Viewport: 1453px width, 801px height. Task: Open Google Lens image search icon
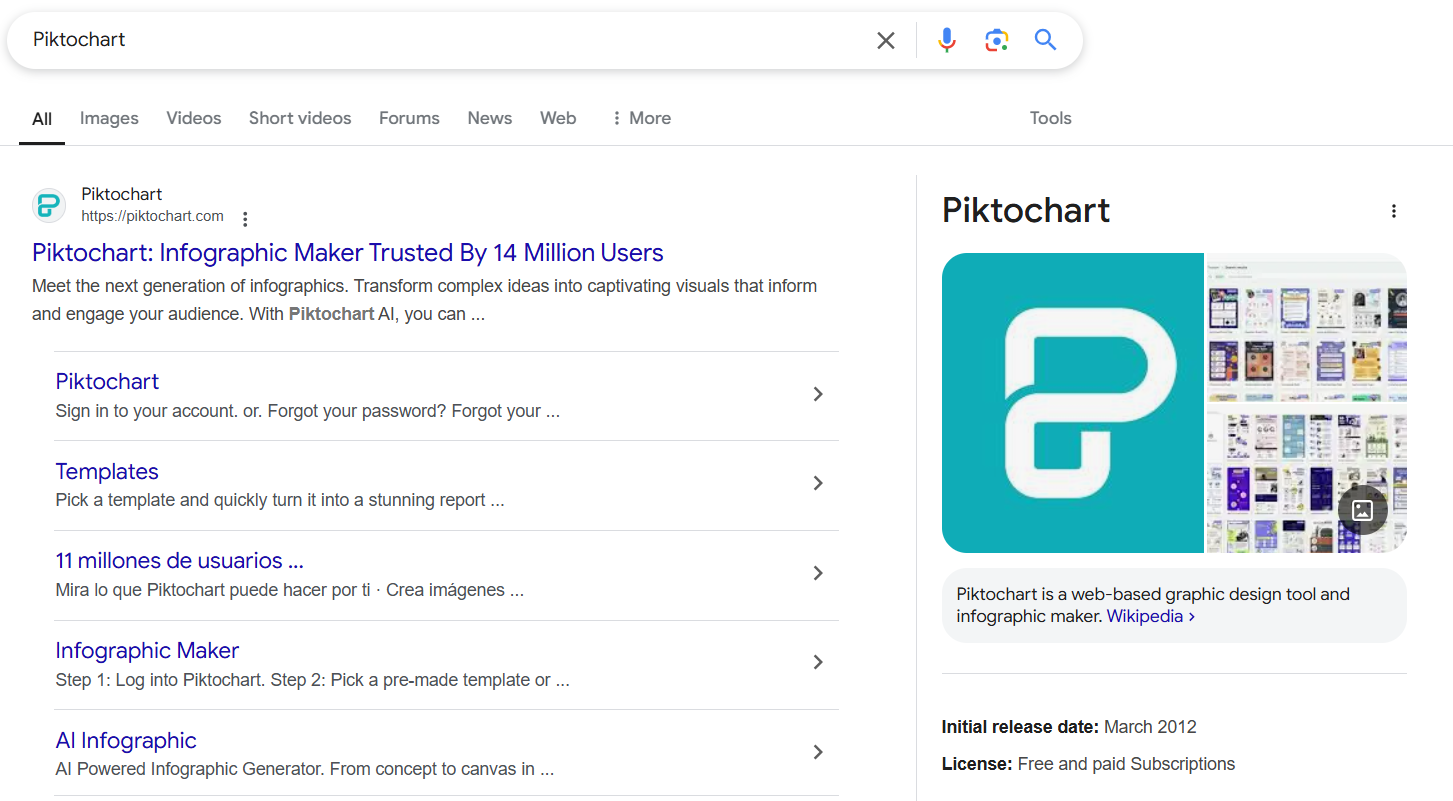tap(996, 40)
